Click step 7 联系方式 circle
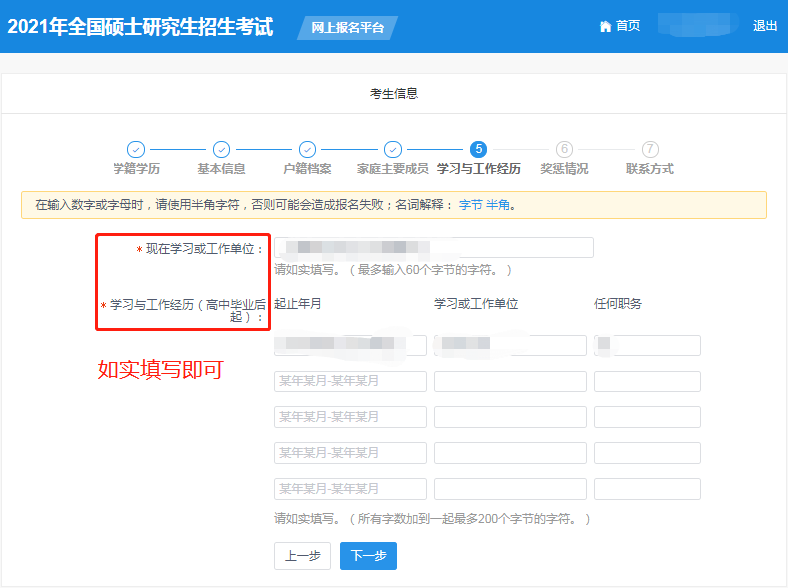This screenshot has height=588, width=788. [650, 149]
